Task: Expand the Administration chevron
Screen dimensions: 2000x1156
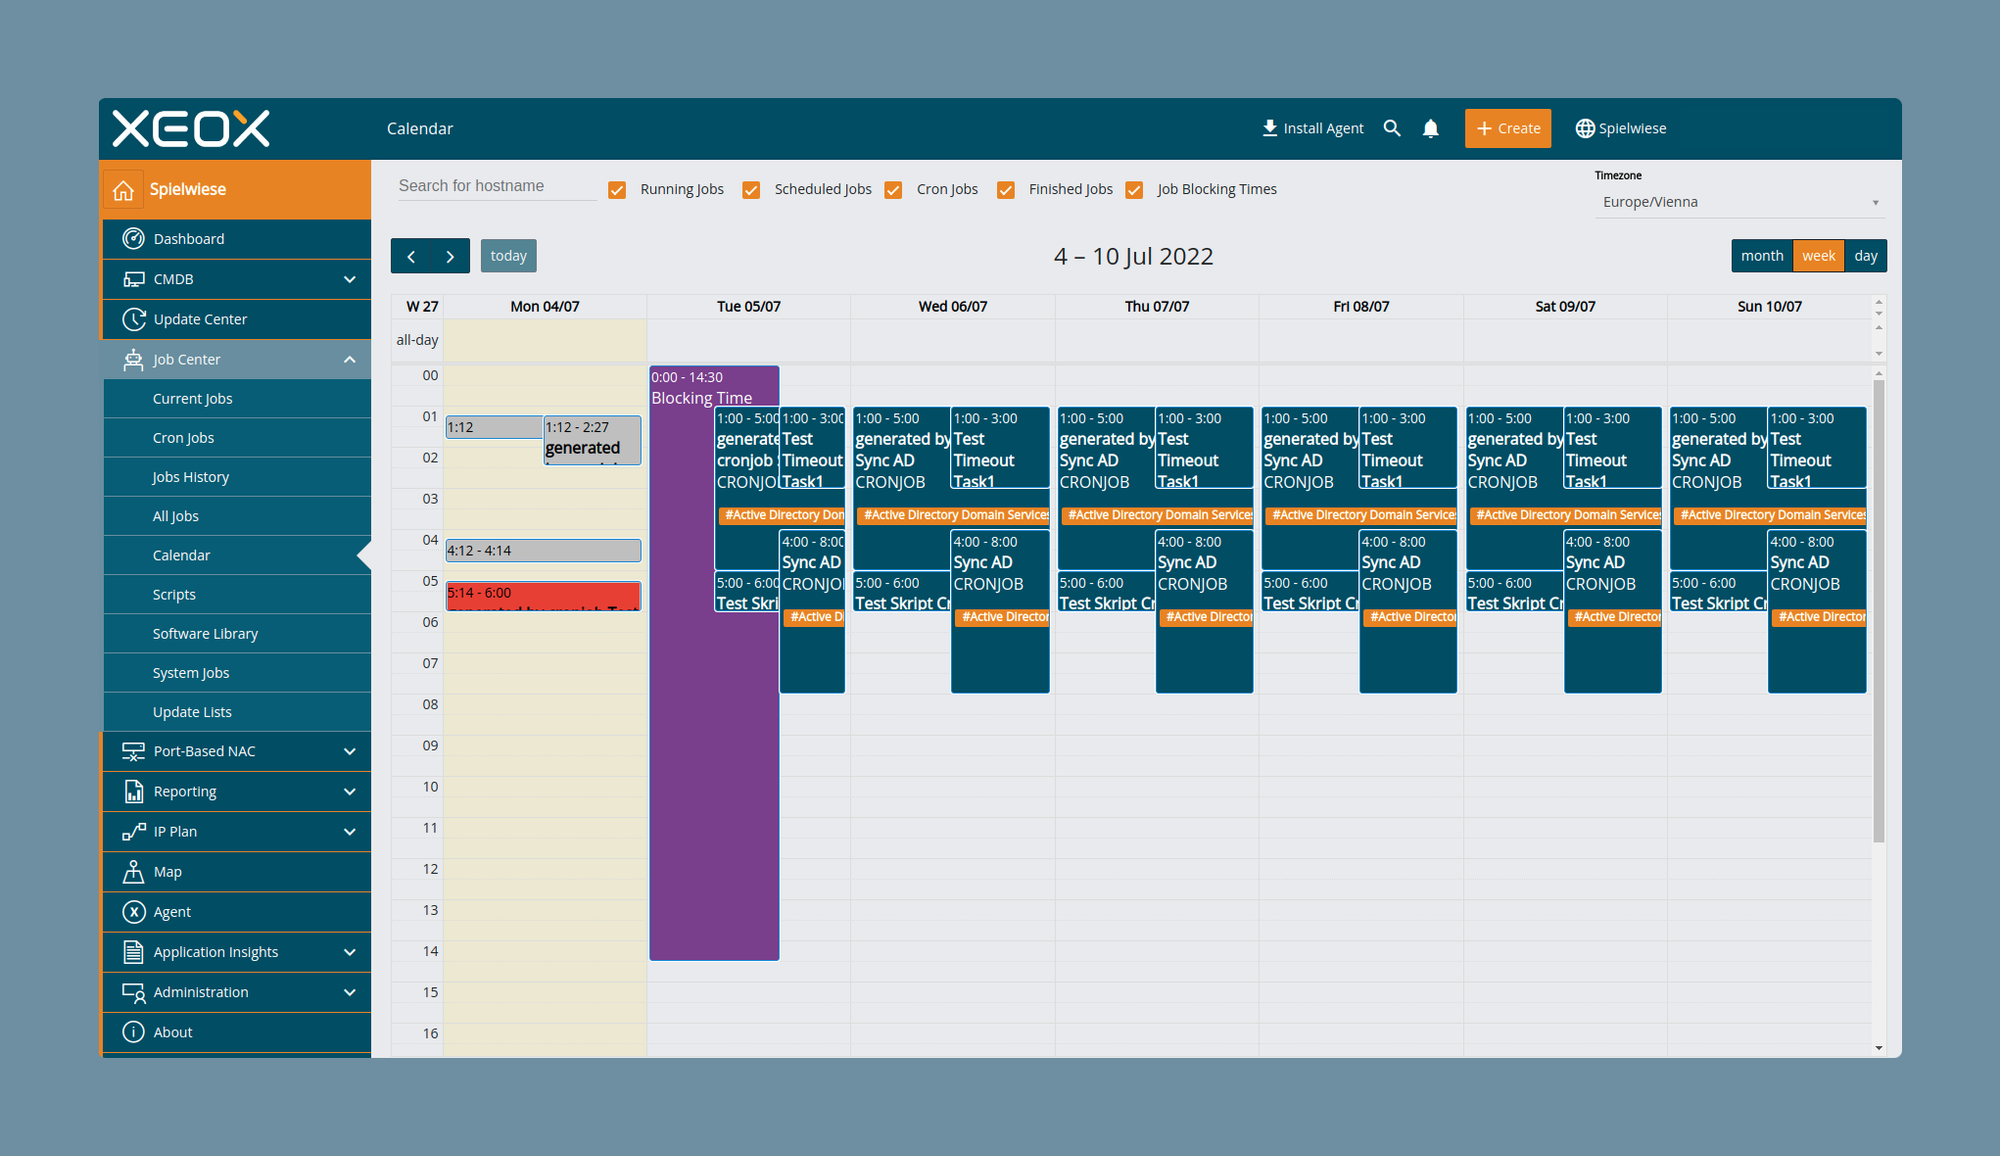Action: (x=349, y=992)
